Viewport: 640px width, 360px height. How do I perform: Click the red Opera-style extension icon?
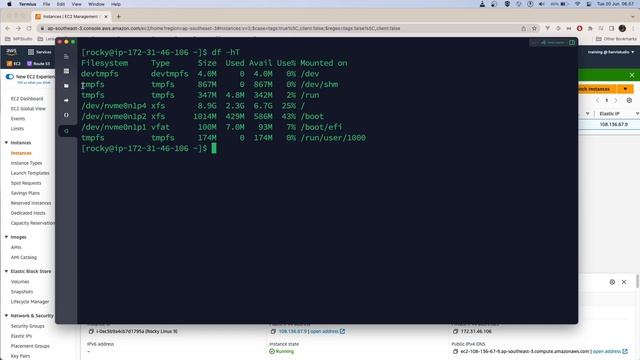click(579, 28)
